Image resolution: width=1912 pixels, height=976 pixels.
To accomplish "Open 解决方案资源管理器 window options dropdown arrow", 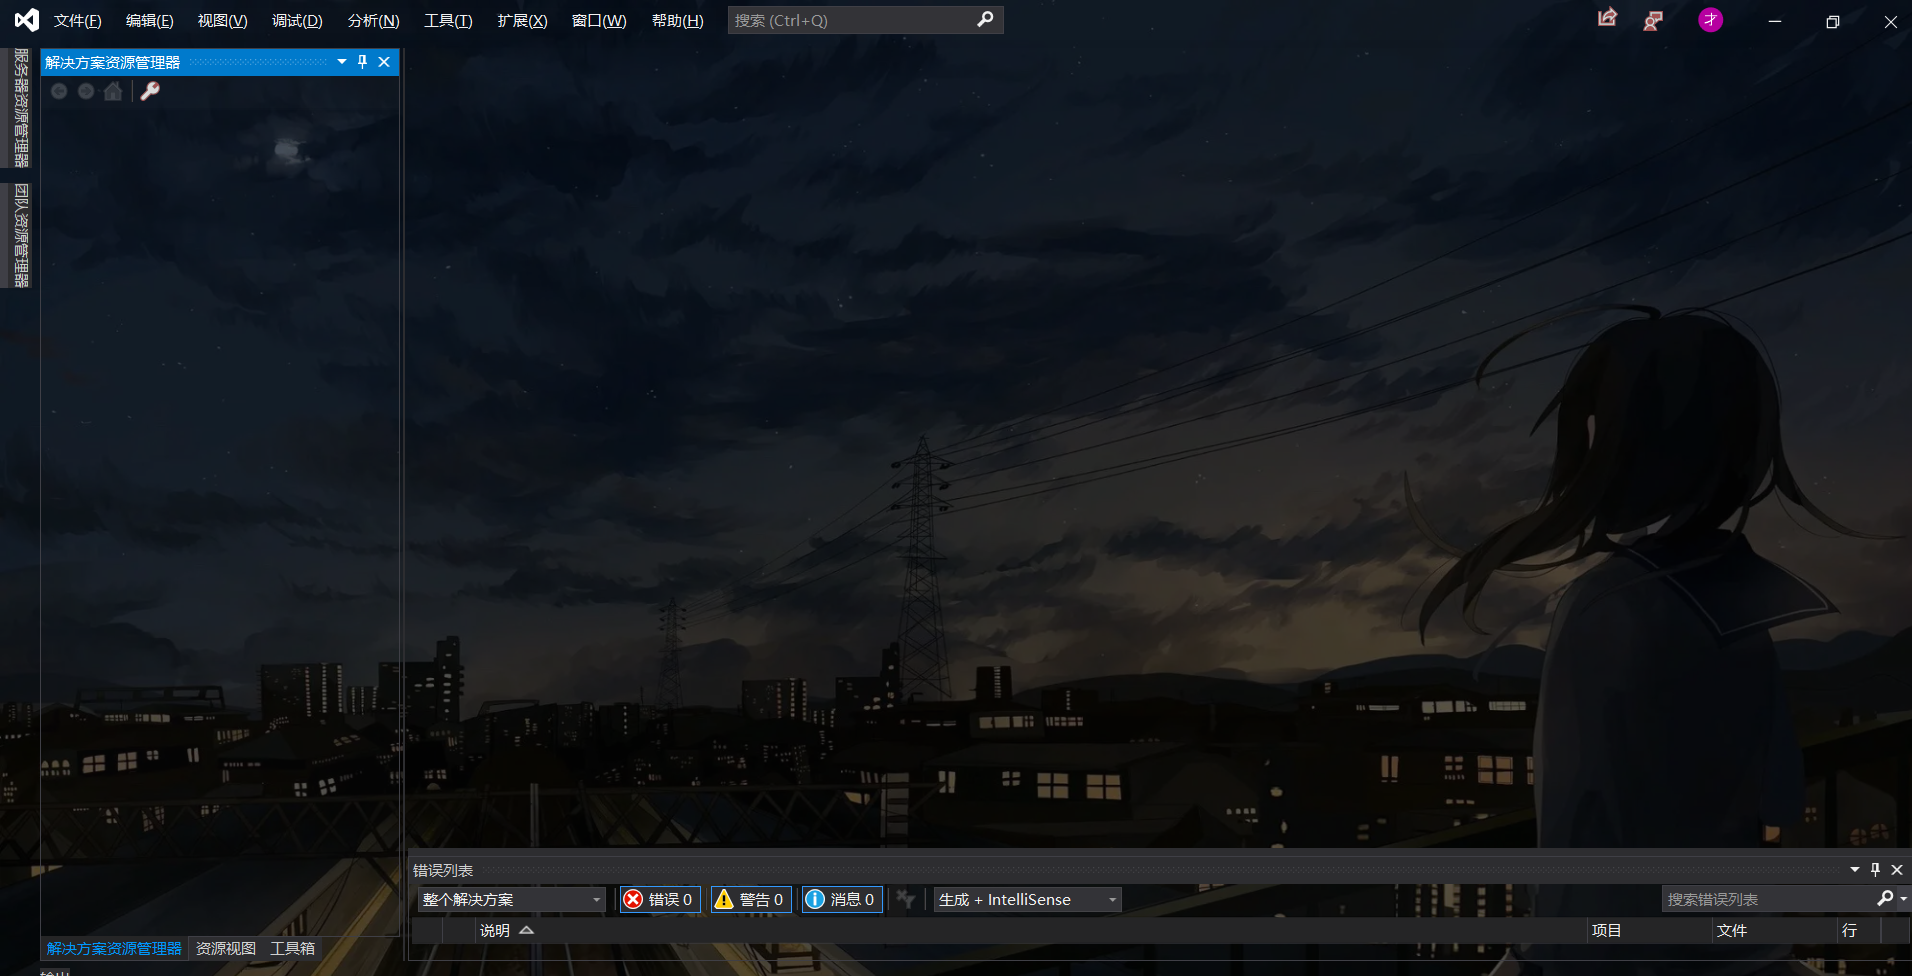I will click(342, 62).
